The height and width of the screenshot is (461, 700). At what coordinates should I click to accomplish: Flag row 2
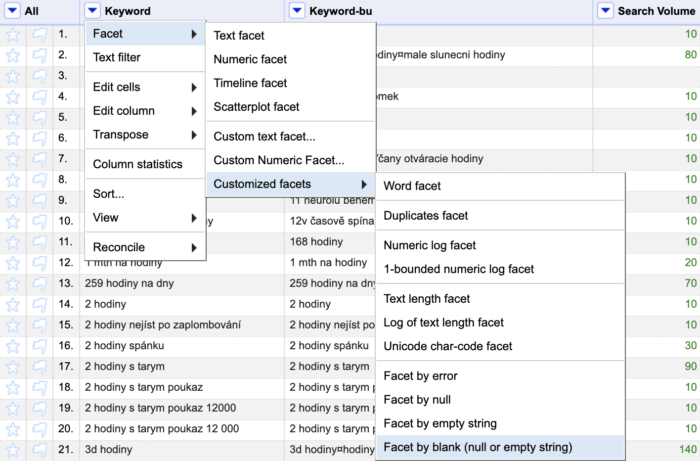(x=40, y=55)
